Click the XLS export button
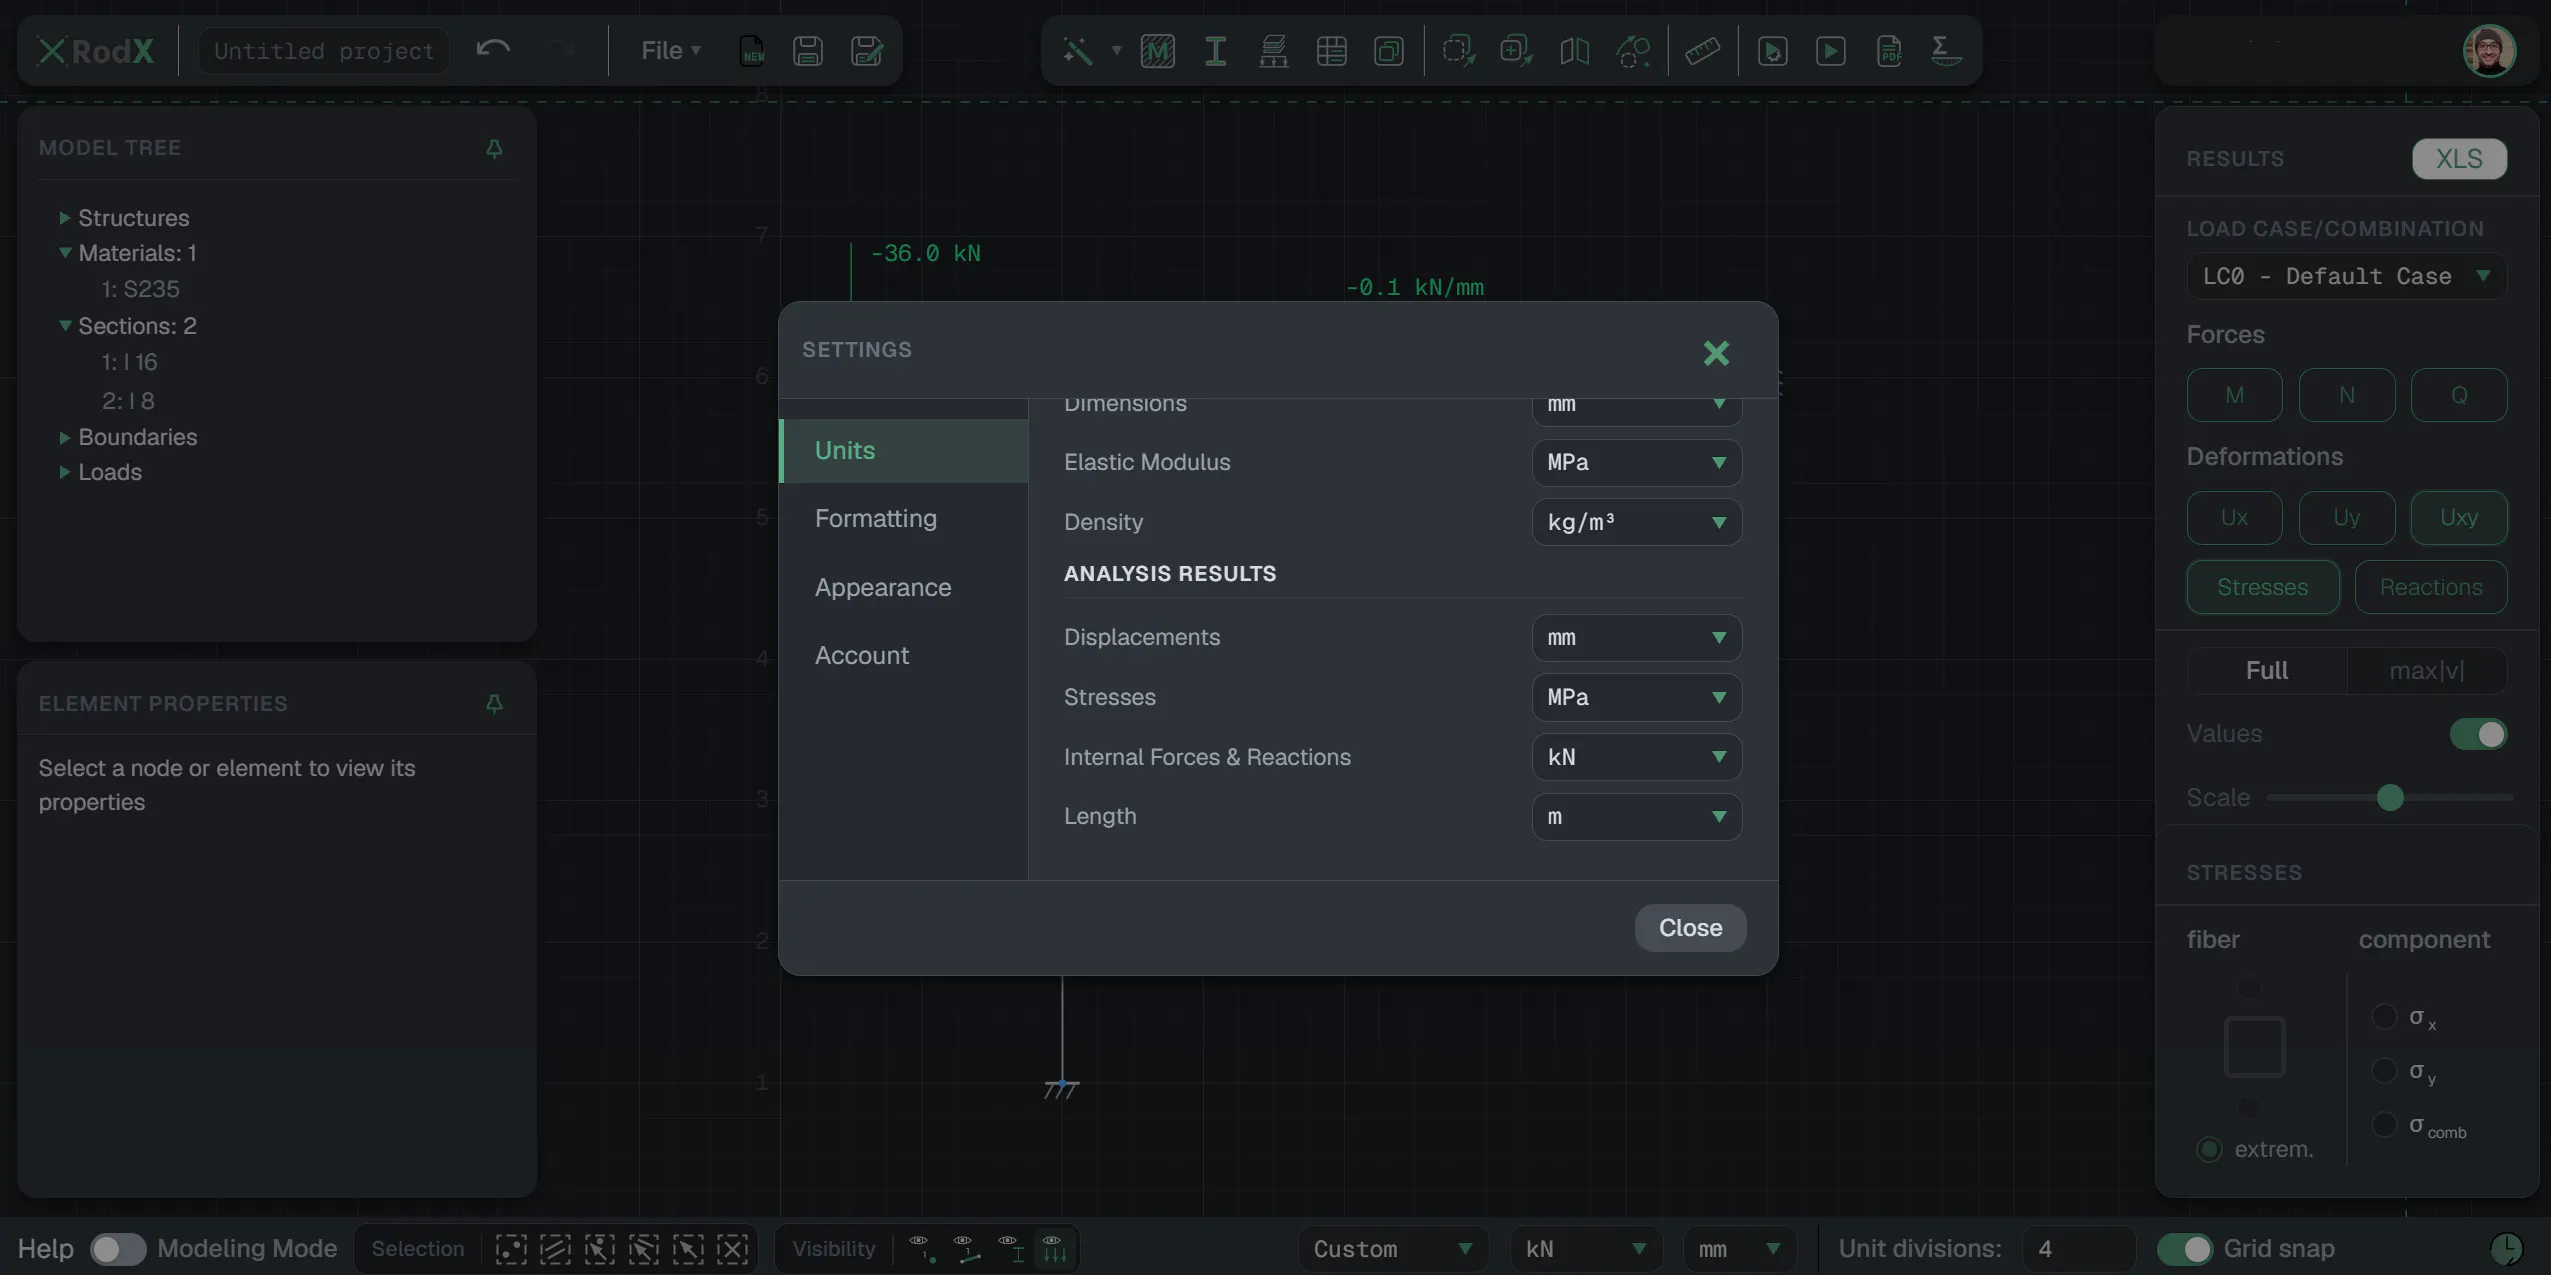The width and height of the screenshot is (2551, 1275). [2459, 159]
